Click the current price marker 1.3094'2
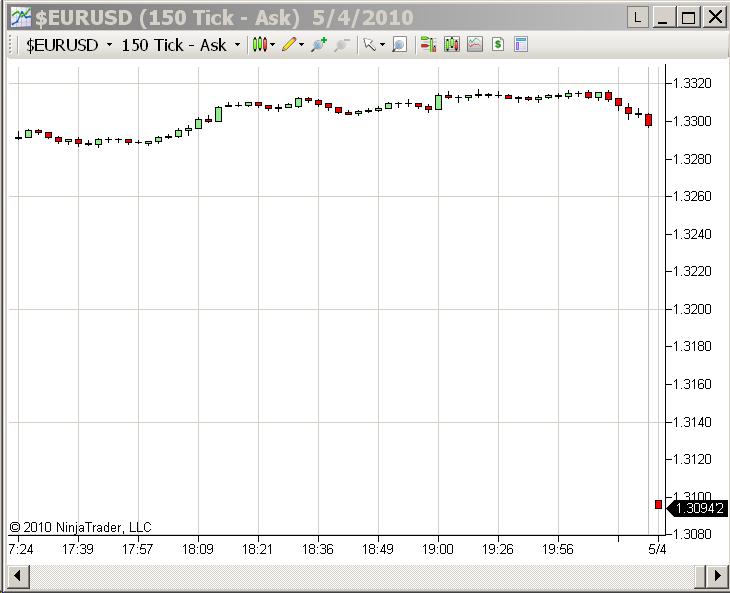 (697, 508)
